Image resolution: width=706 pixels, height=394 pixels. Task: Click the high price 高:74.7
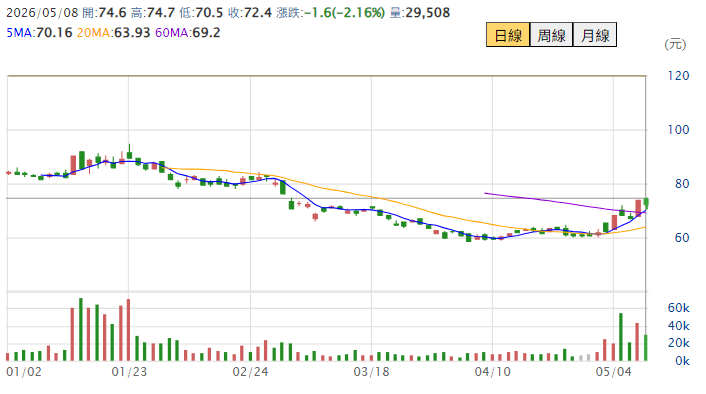153,13
